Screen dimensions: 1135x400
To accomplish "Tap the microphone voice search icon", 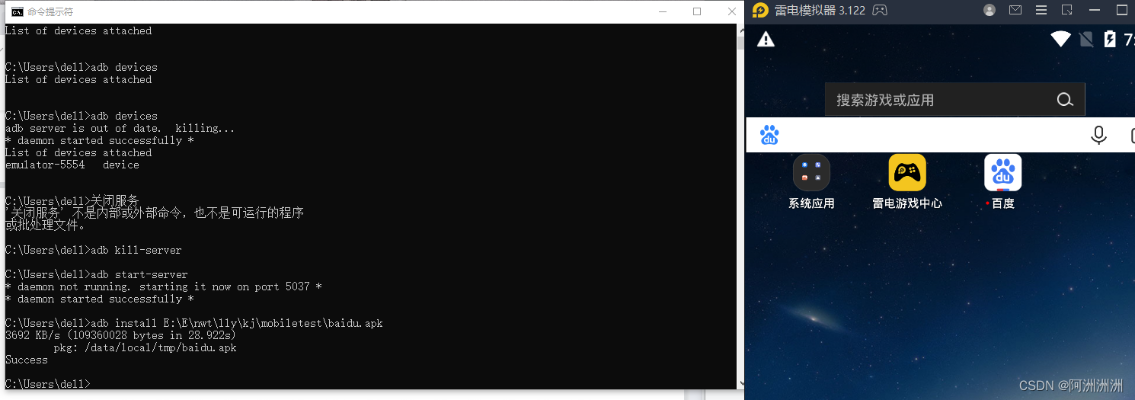I will point(1098,135).
